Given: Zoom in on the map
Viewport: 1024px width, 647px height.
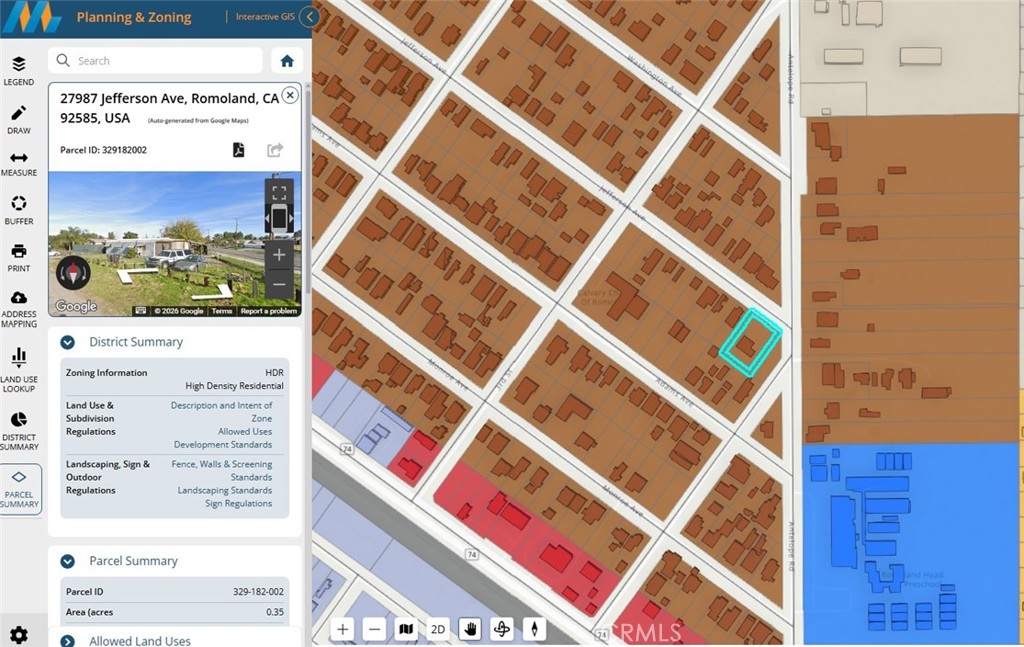Looking at the screenshot, I should tap(343, 629).
